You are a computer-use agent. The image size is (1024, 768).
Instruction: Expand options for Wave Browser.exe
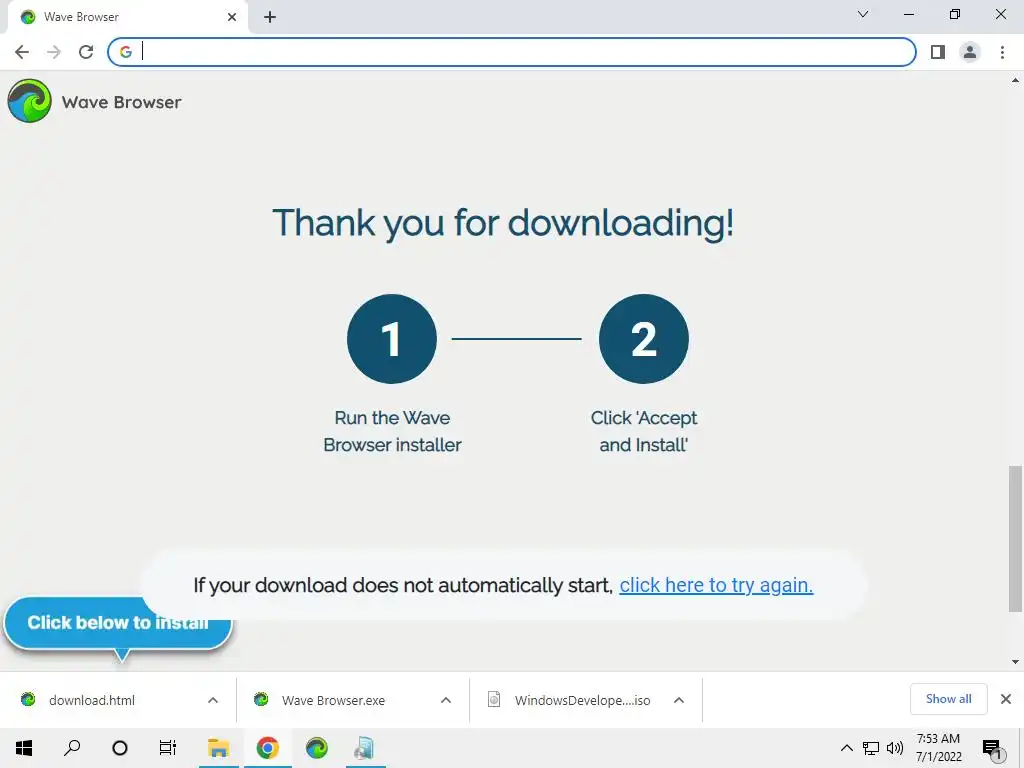point(446,700)
